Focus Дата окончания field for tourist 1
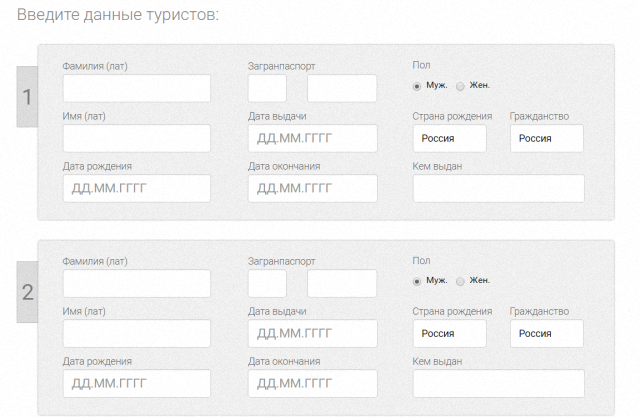 [x=312, y=188]
